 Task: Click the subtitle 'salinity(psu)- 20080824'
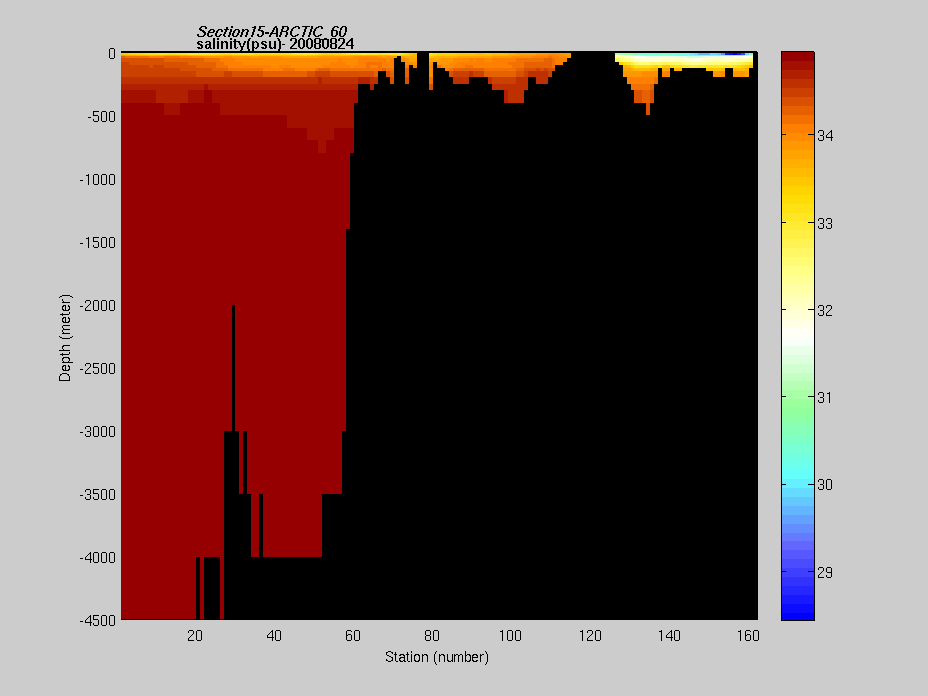275,44
